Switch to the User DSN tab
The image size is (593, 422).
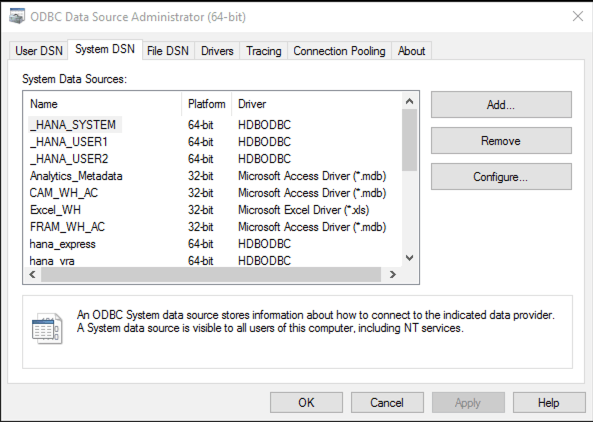click(39, 51)
